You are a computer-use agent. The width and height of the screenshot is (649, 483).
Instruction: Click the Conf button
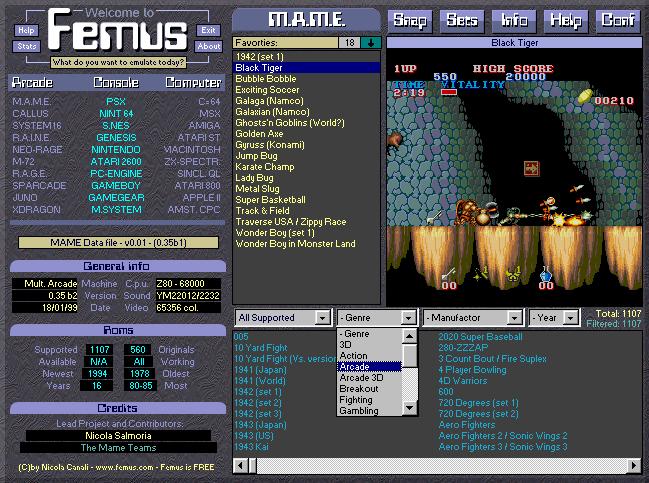coord(618,20)
